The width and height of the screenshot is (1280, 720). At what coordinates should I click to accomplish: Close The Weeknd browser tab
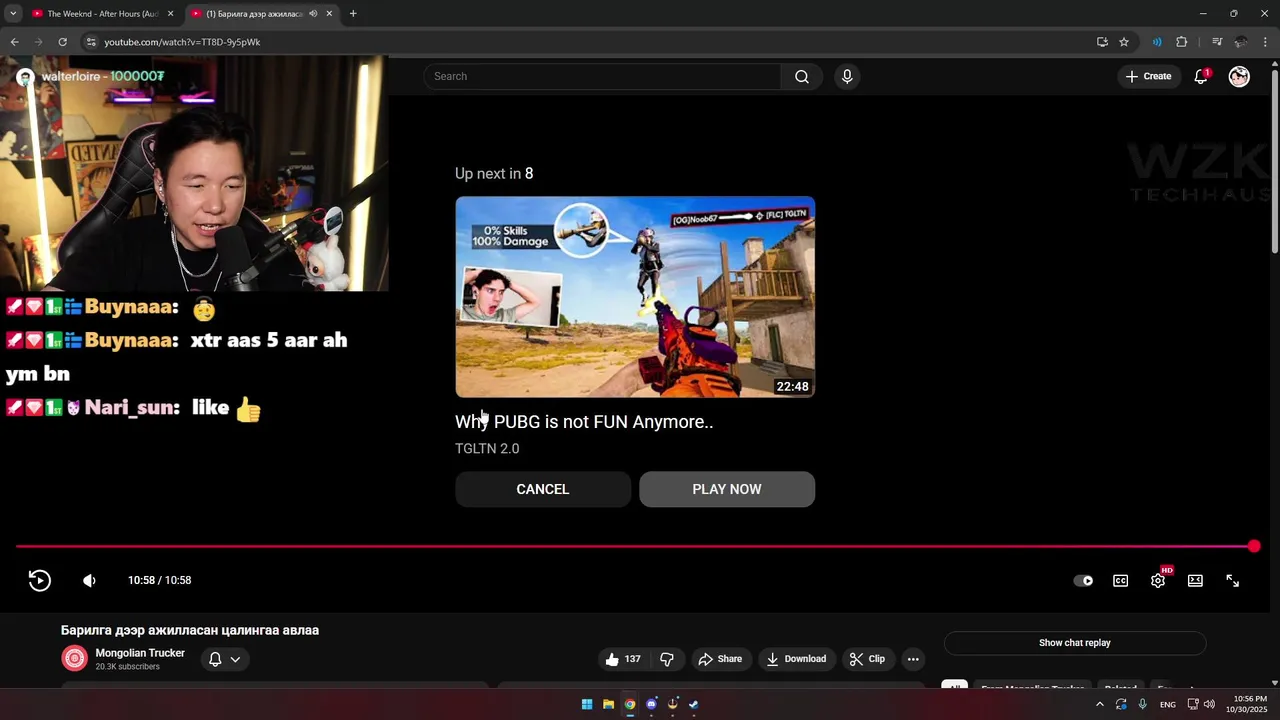pyautogui.click(x=170, y=14)
